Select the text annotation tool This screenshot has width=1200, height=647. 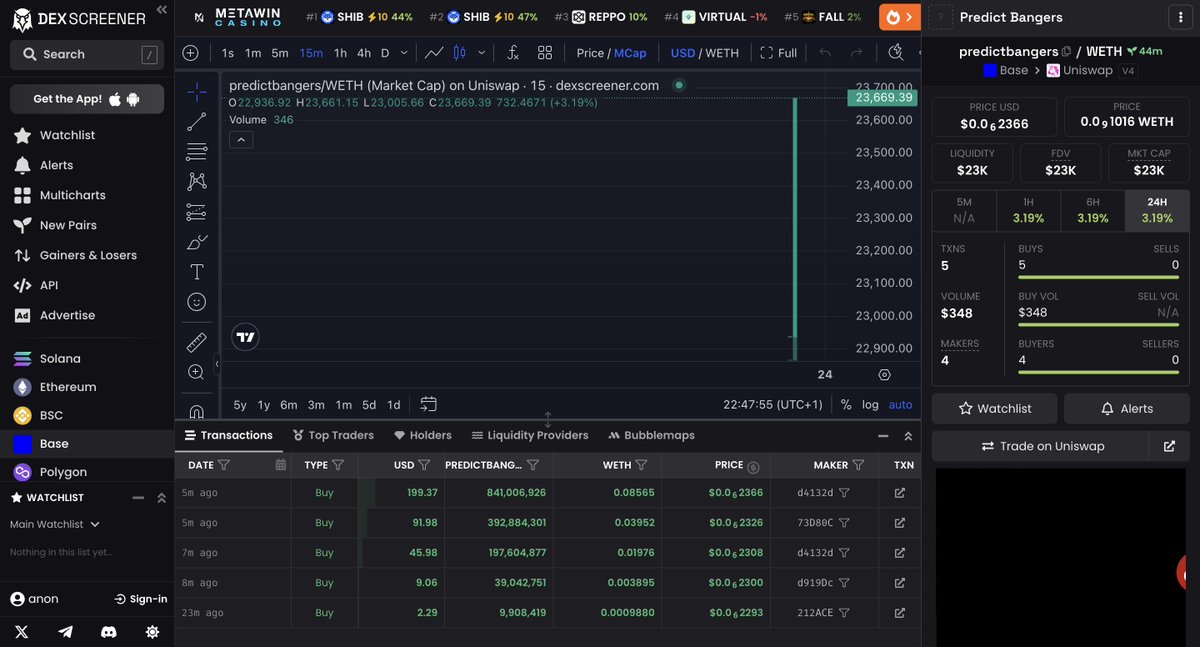[x=197, y=272]
